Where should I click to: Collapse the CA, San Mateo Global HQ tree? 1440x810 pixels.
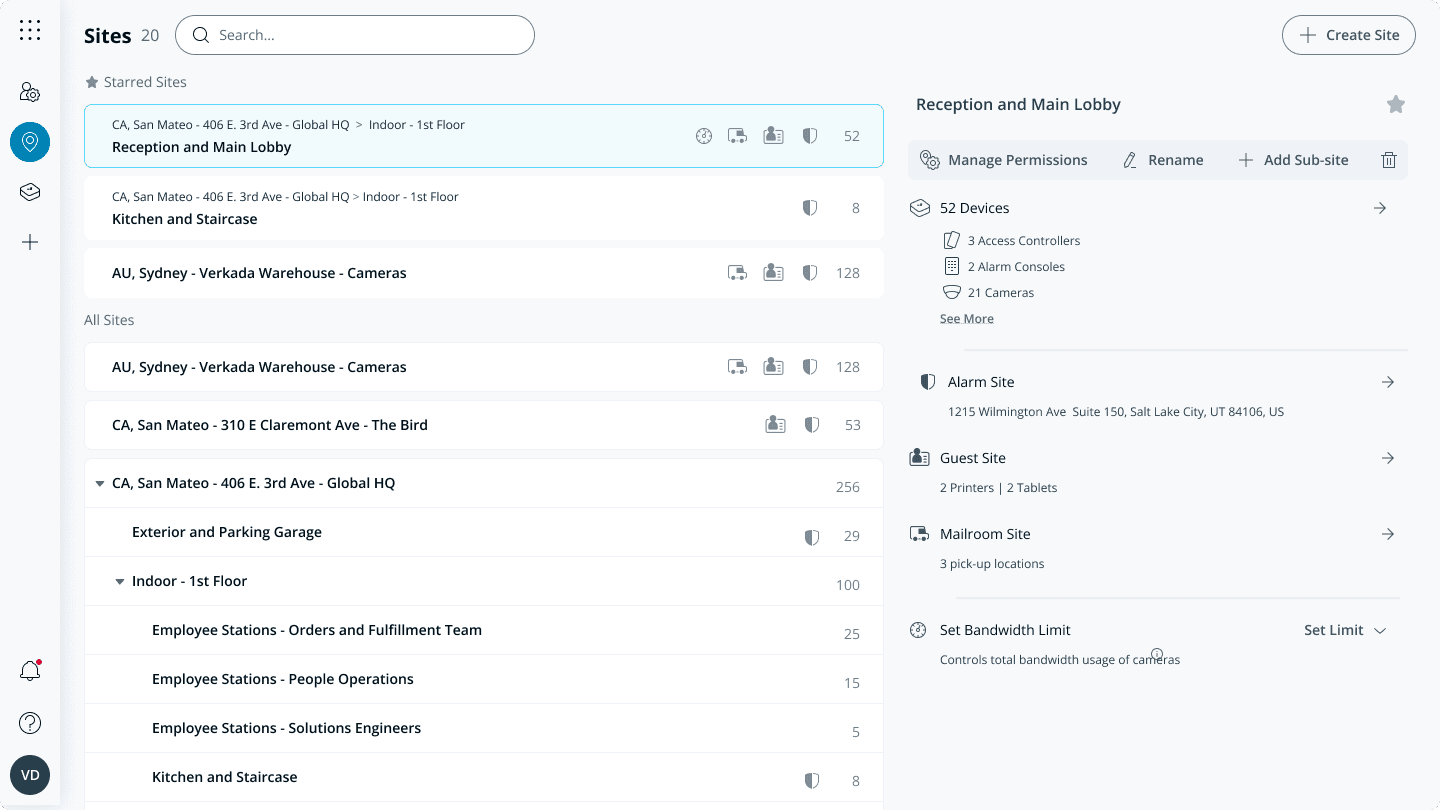pyautogui.click(x=99, y=484)
